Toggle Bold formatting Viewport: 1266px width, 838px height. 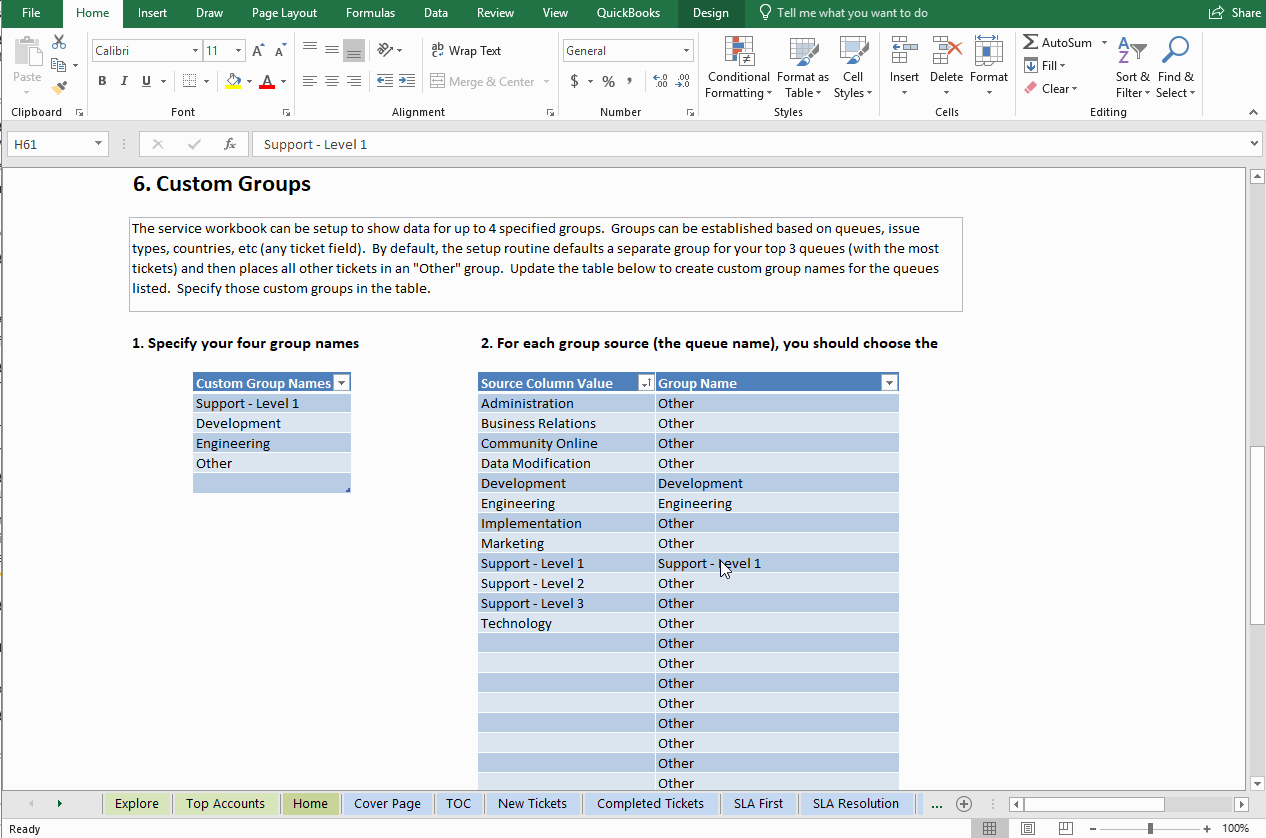pyautogui.click(x=102, y=82)
